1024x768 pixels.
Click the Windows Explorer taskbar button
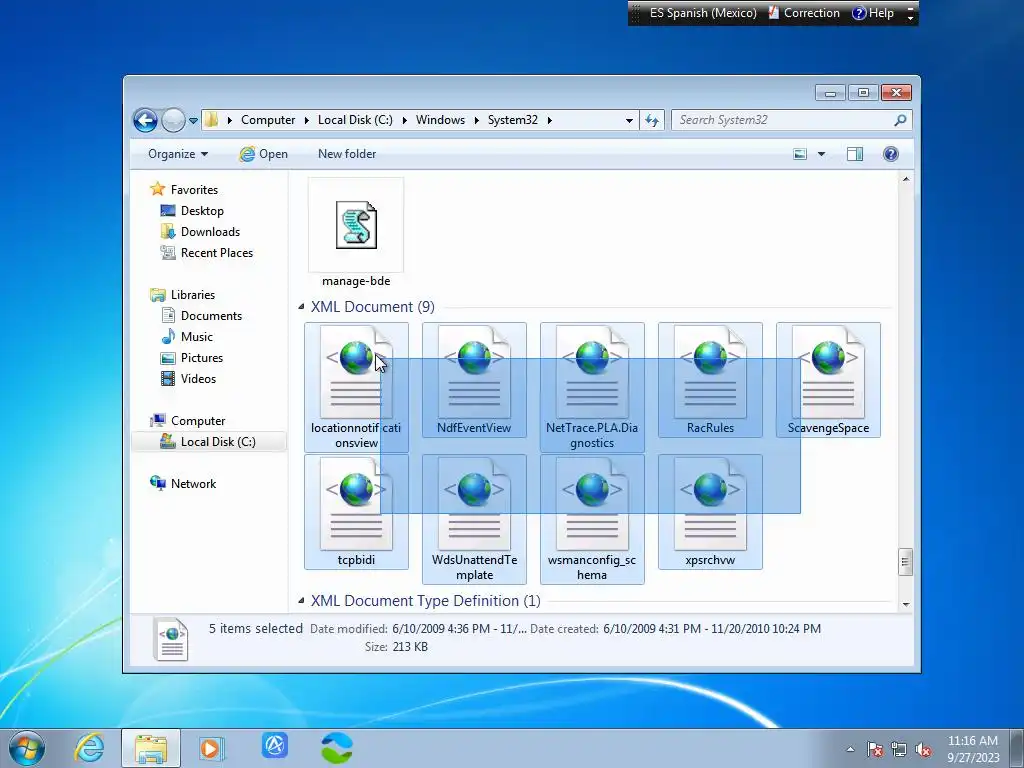pos(151,748)
